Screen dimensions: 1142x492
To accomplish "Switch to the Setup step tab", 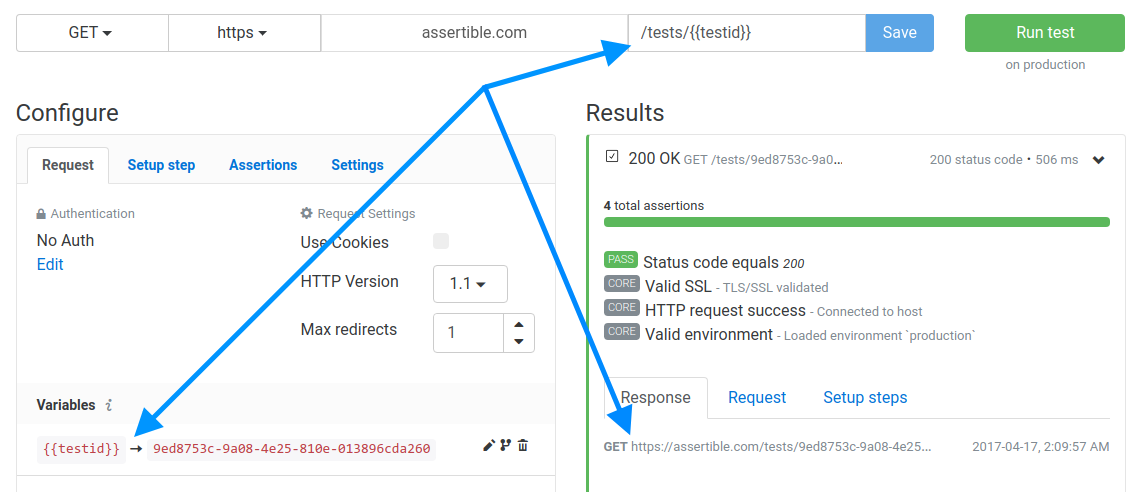I will click(x=161, y=165).
